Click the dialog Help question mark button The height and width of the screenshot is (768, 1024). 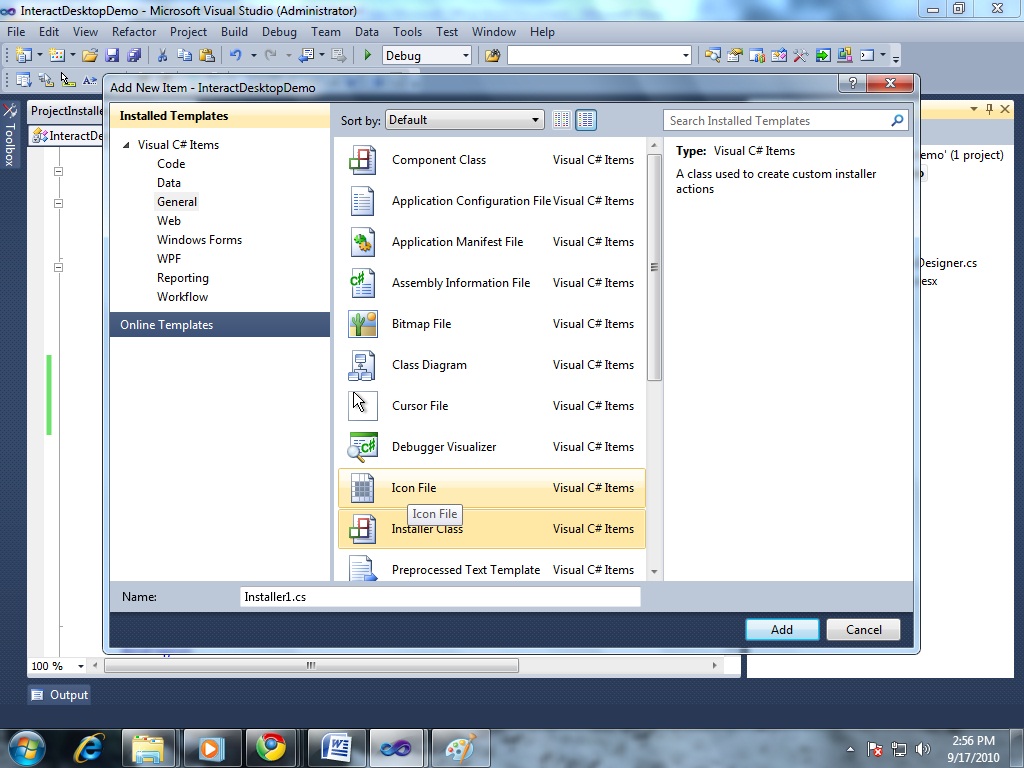click(x=852, y=83)
